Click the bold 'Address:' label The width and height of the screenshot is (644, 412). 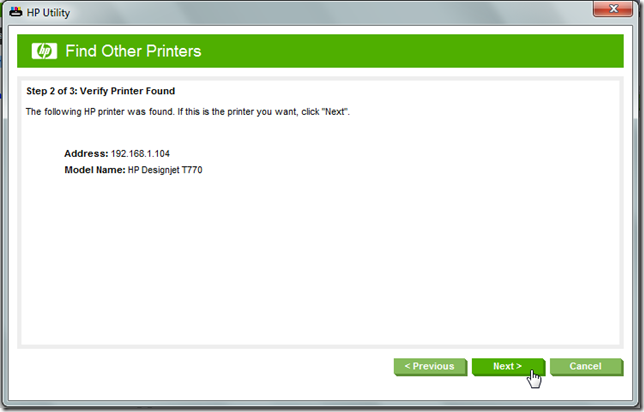tap(86, 154)
